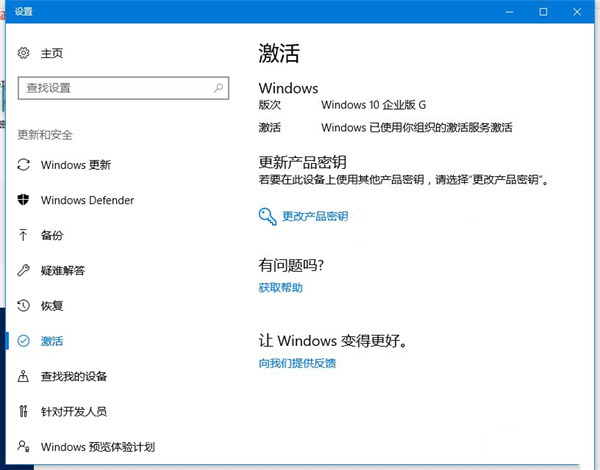600x470 pixels.
Task: Click the 疑难解答 wrench icon
Action: (24, 271)
